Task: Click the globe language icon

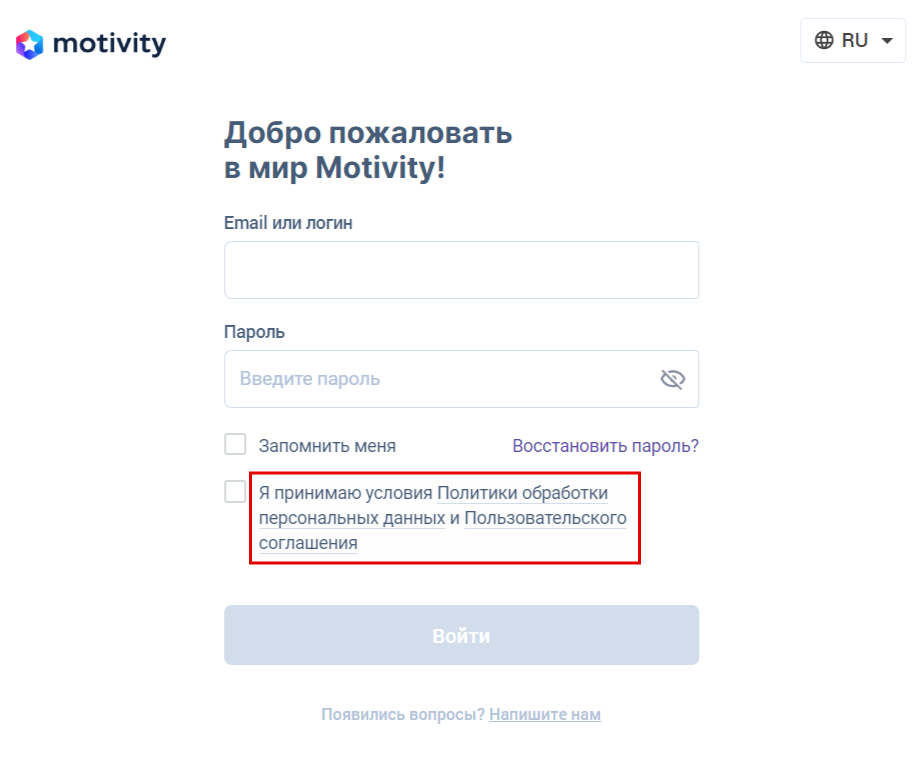Action: coord(824,40)
